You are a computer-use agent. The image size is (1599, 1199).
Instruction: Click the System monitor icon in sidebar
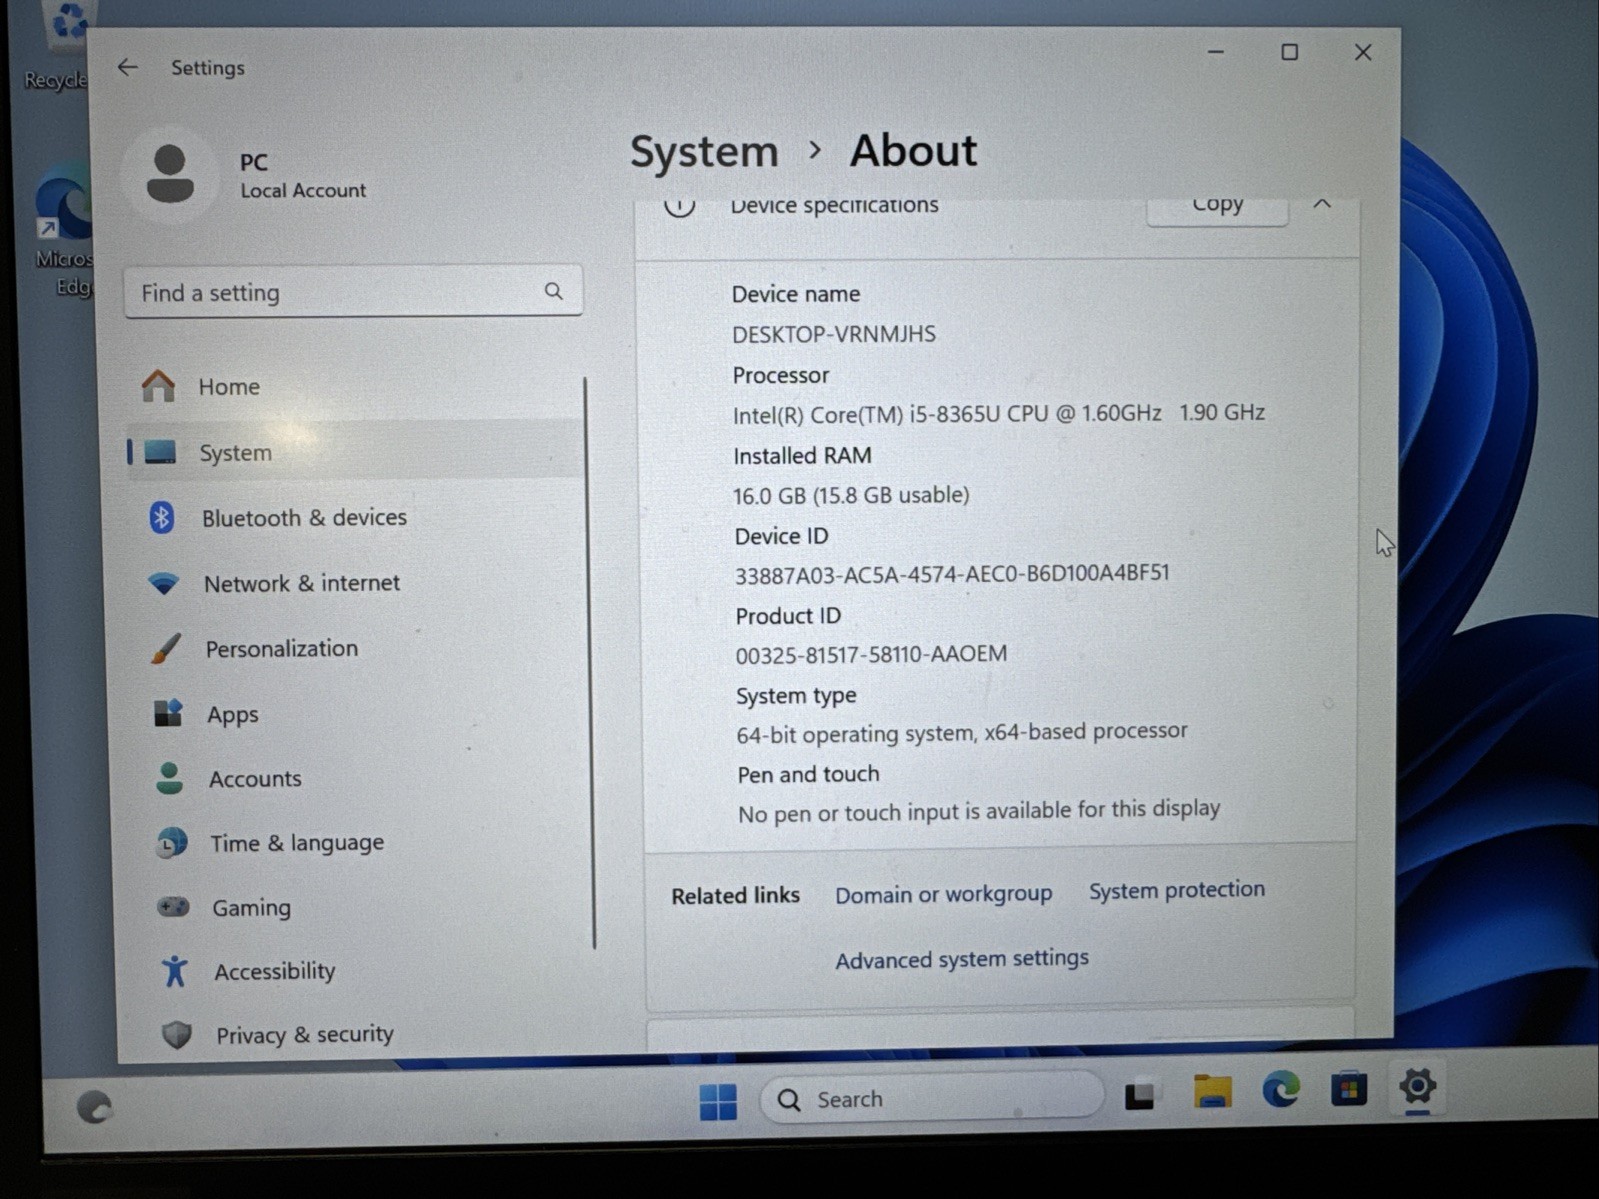tap(160, 452)
